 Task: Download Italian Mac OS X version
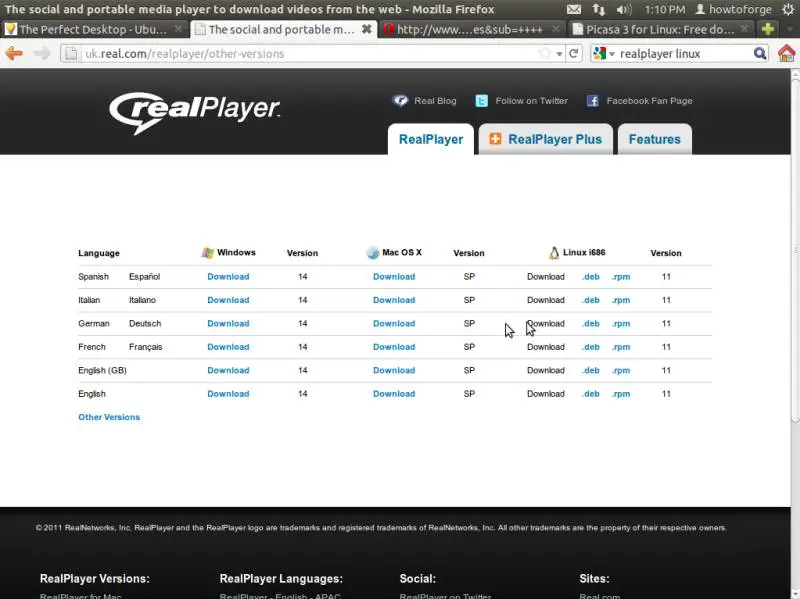(x=394, y=300)
